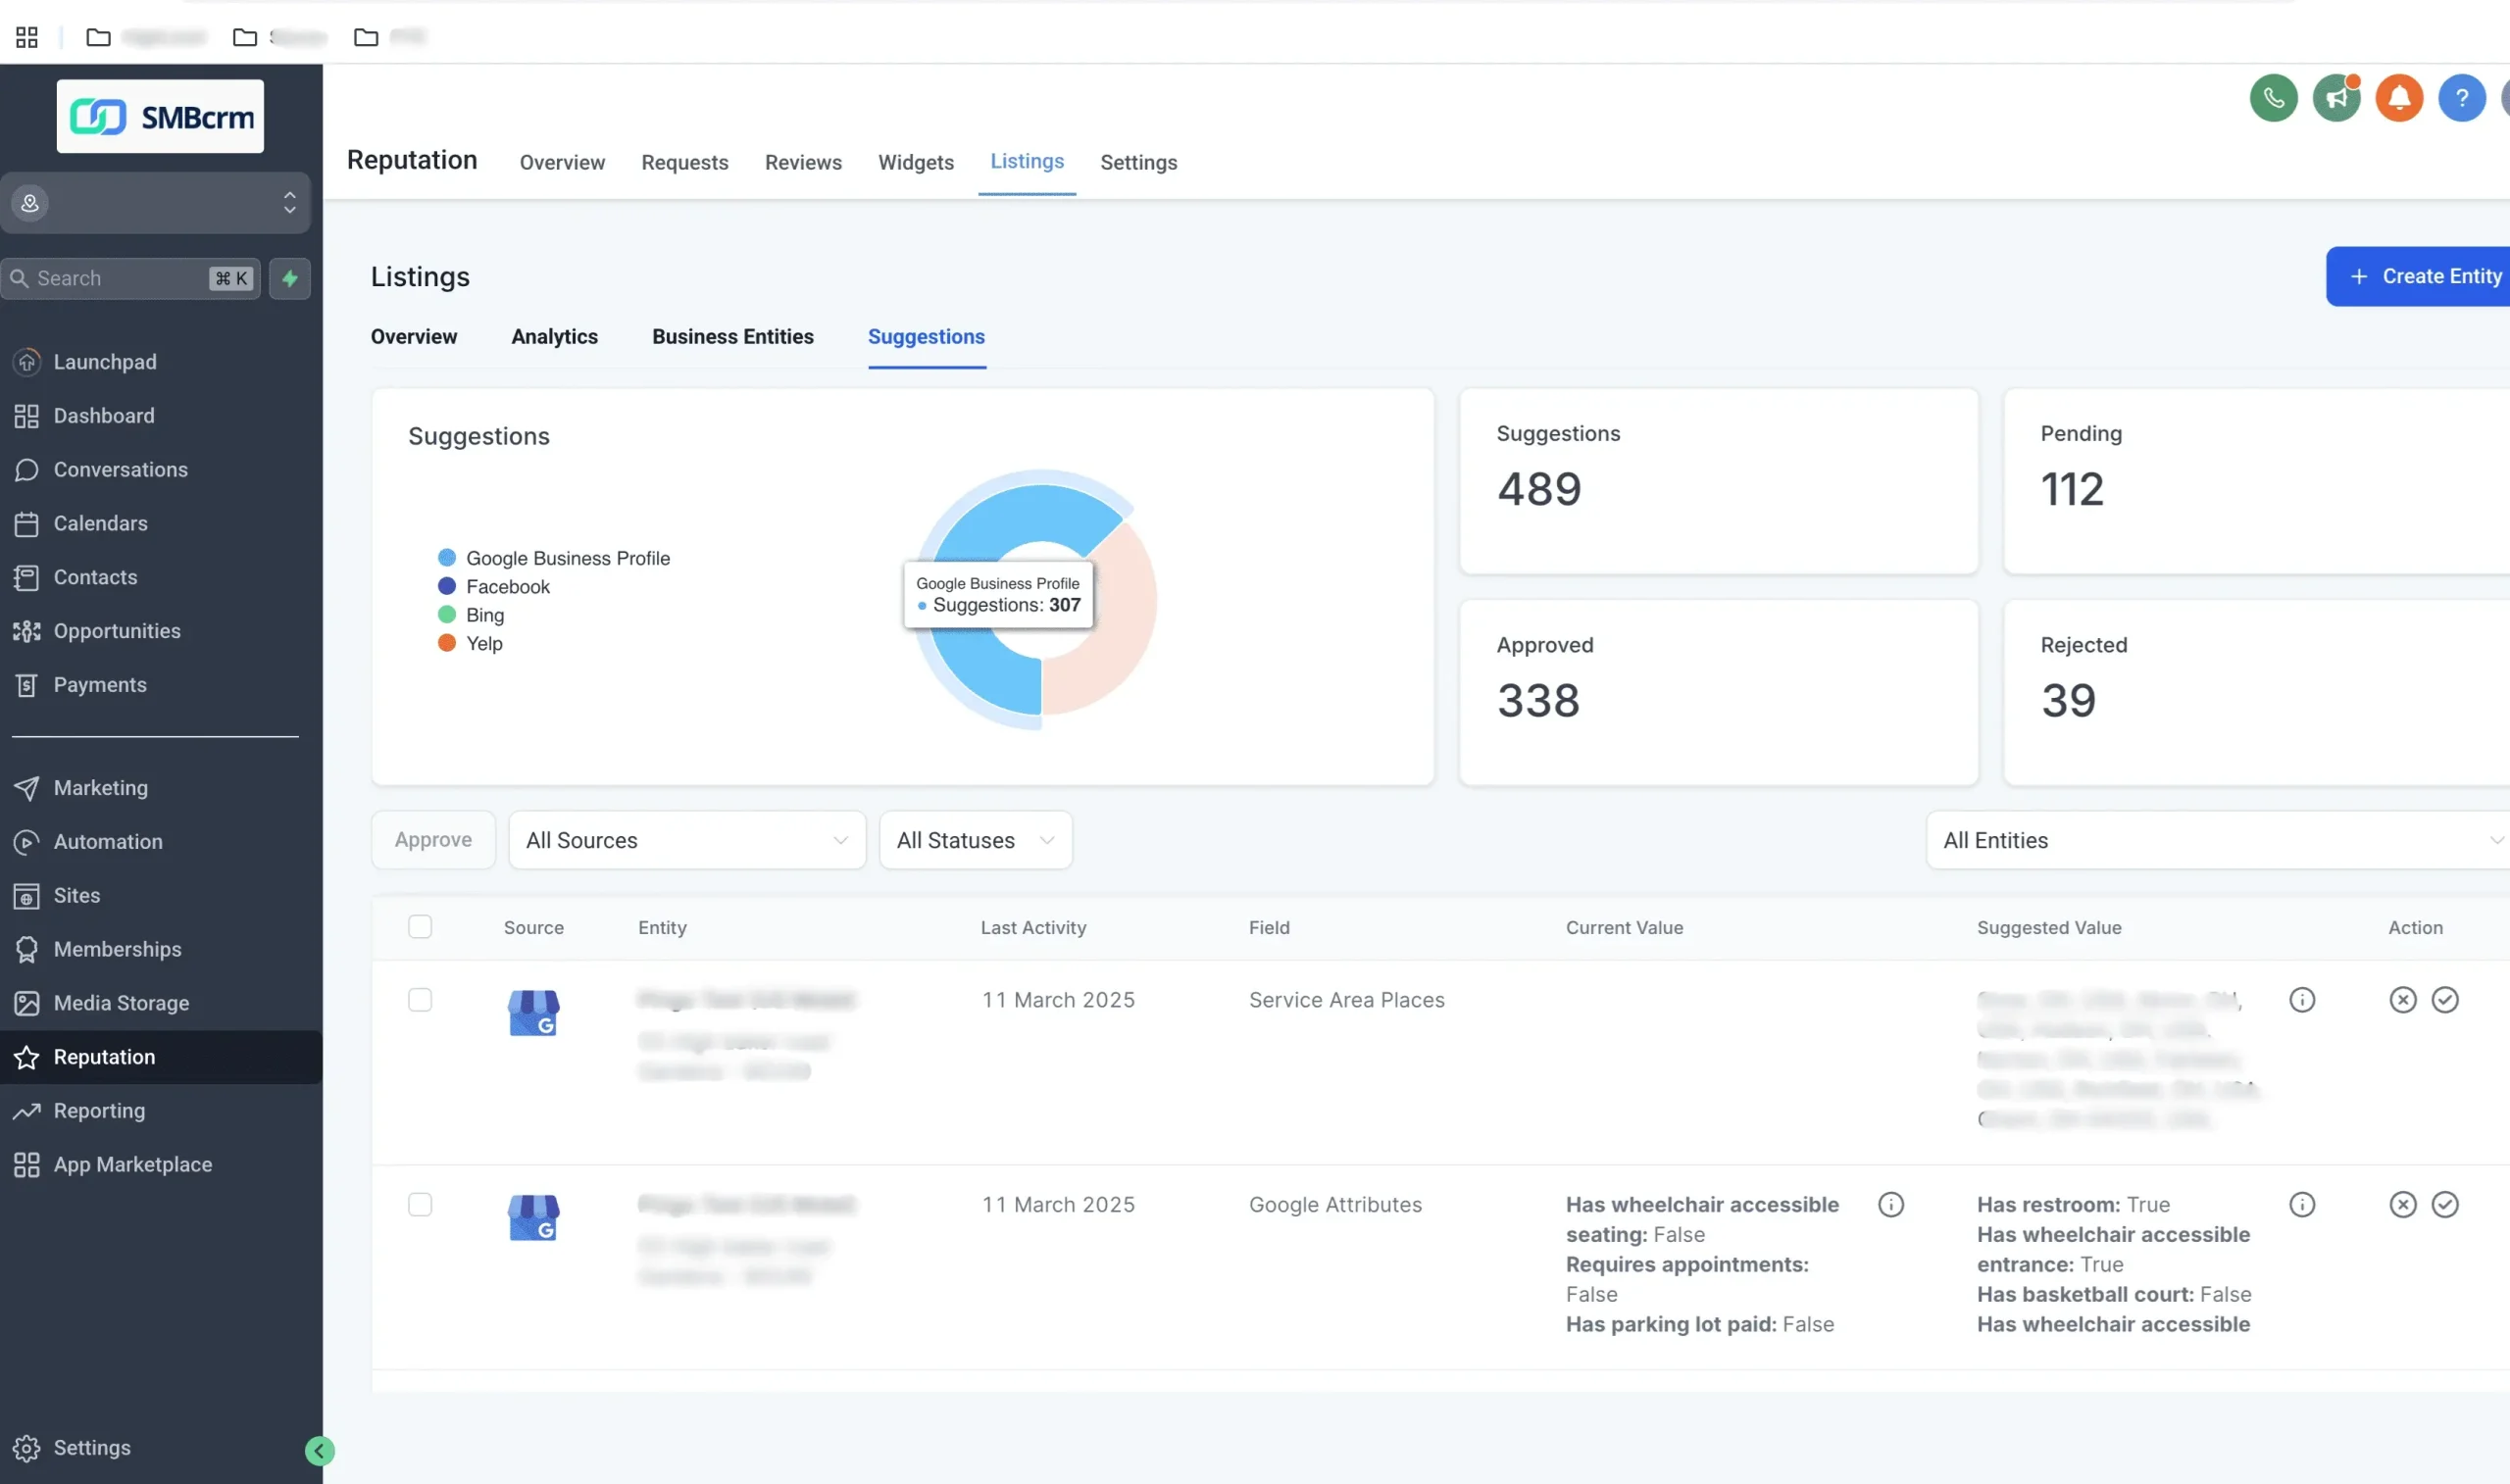Image resolution: width=2510 pixels, height=1484 pixels.
Task: Click the Approved 338 stat card
Action: (x=1718, y=692)
